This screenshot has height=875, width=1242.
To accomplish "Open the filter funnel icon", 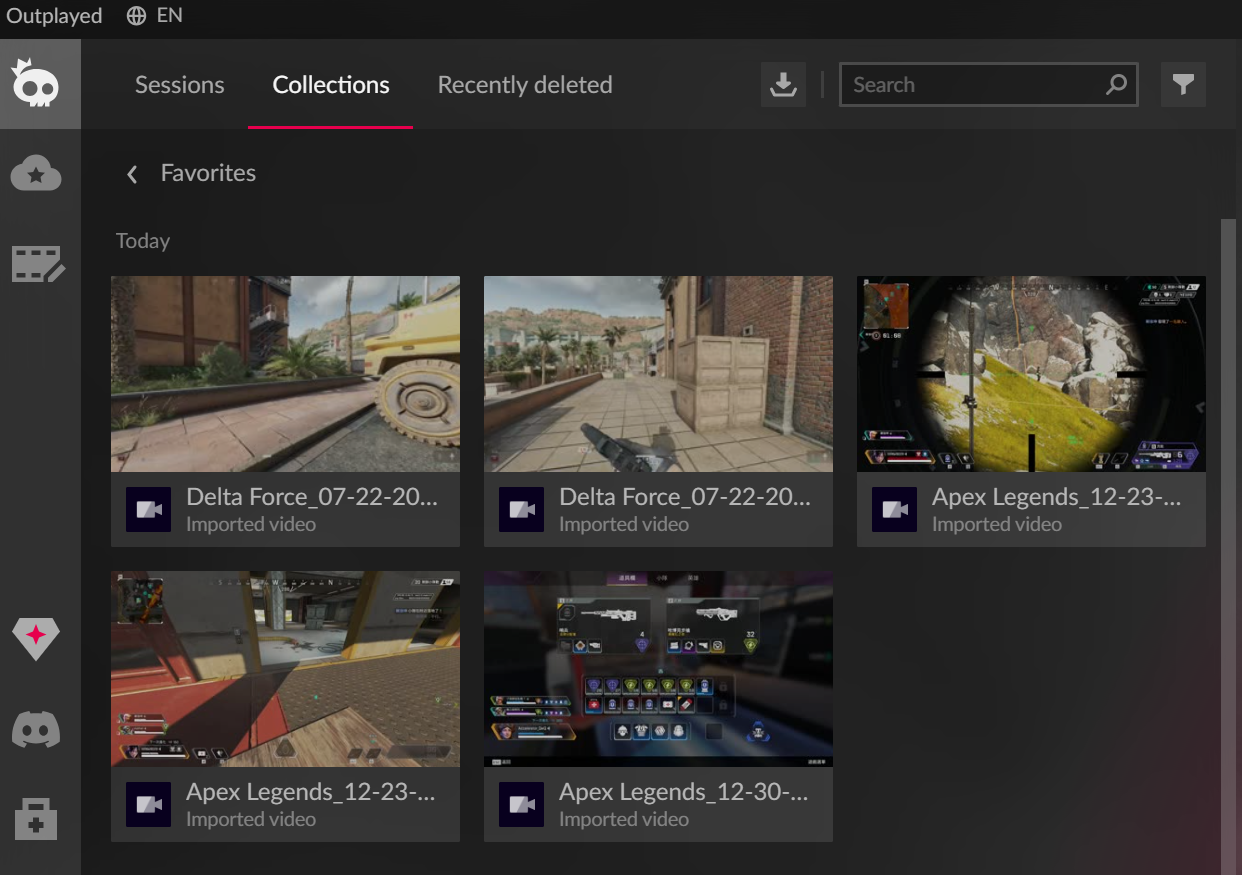I will (1183, 85).
